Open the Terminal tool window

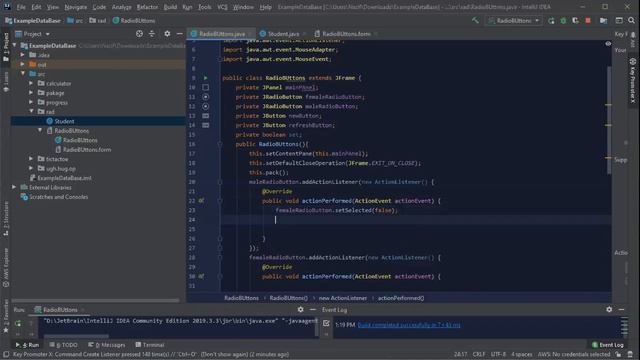149,345
